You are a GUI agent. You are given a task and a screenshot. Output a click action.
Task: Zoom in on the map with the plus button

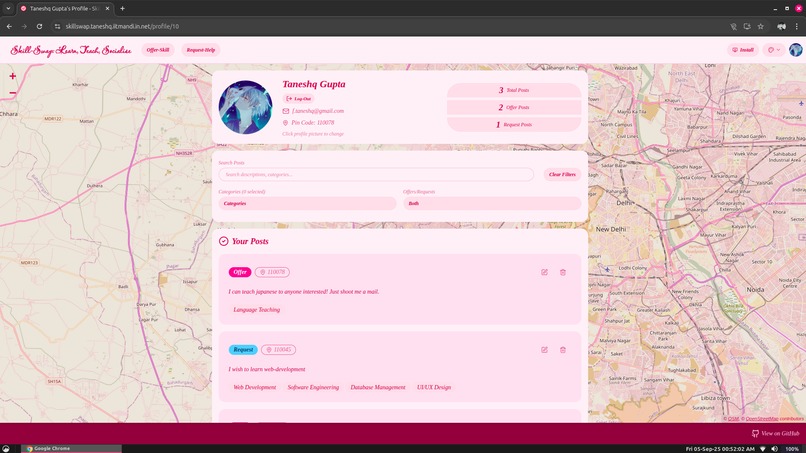tap(12, 76)
